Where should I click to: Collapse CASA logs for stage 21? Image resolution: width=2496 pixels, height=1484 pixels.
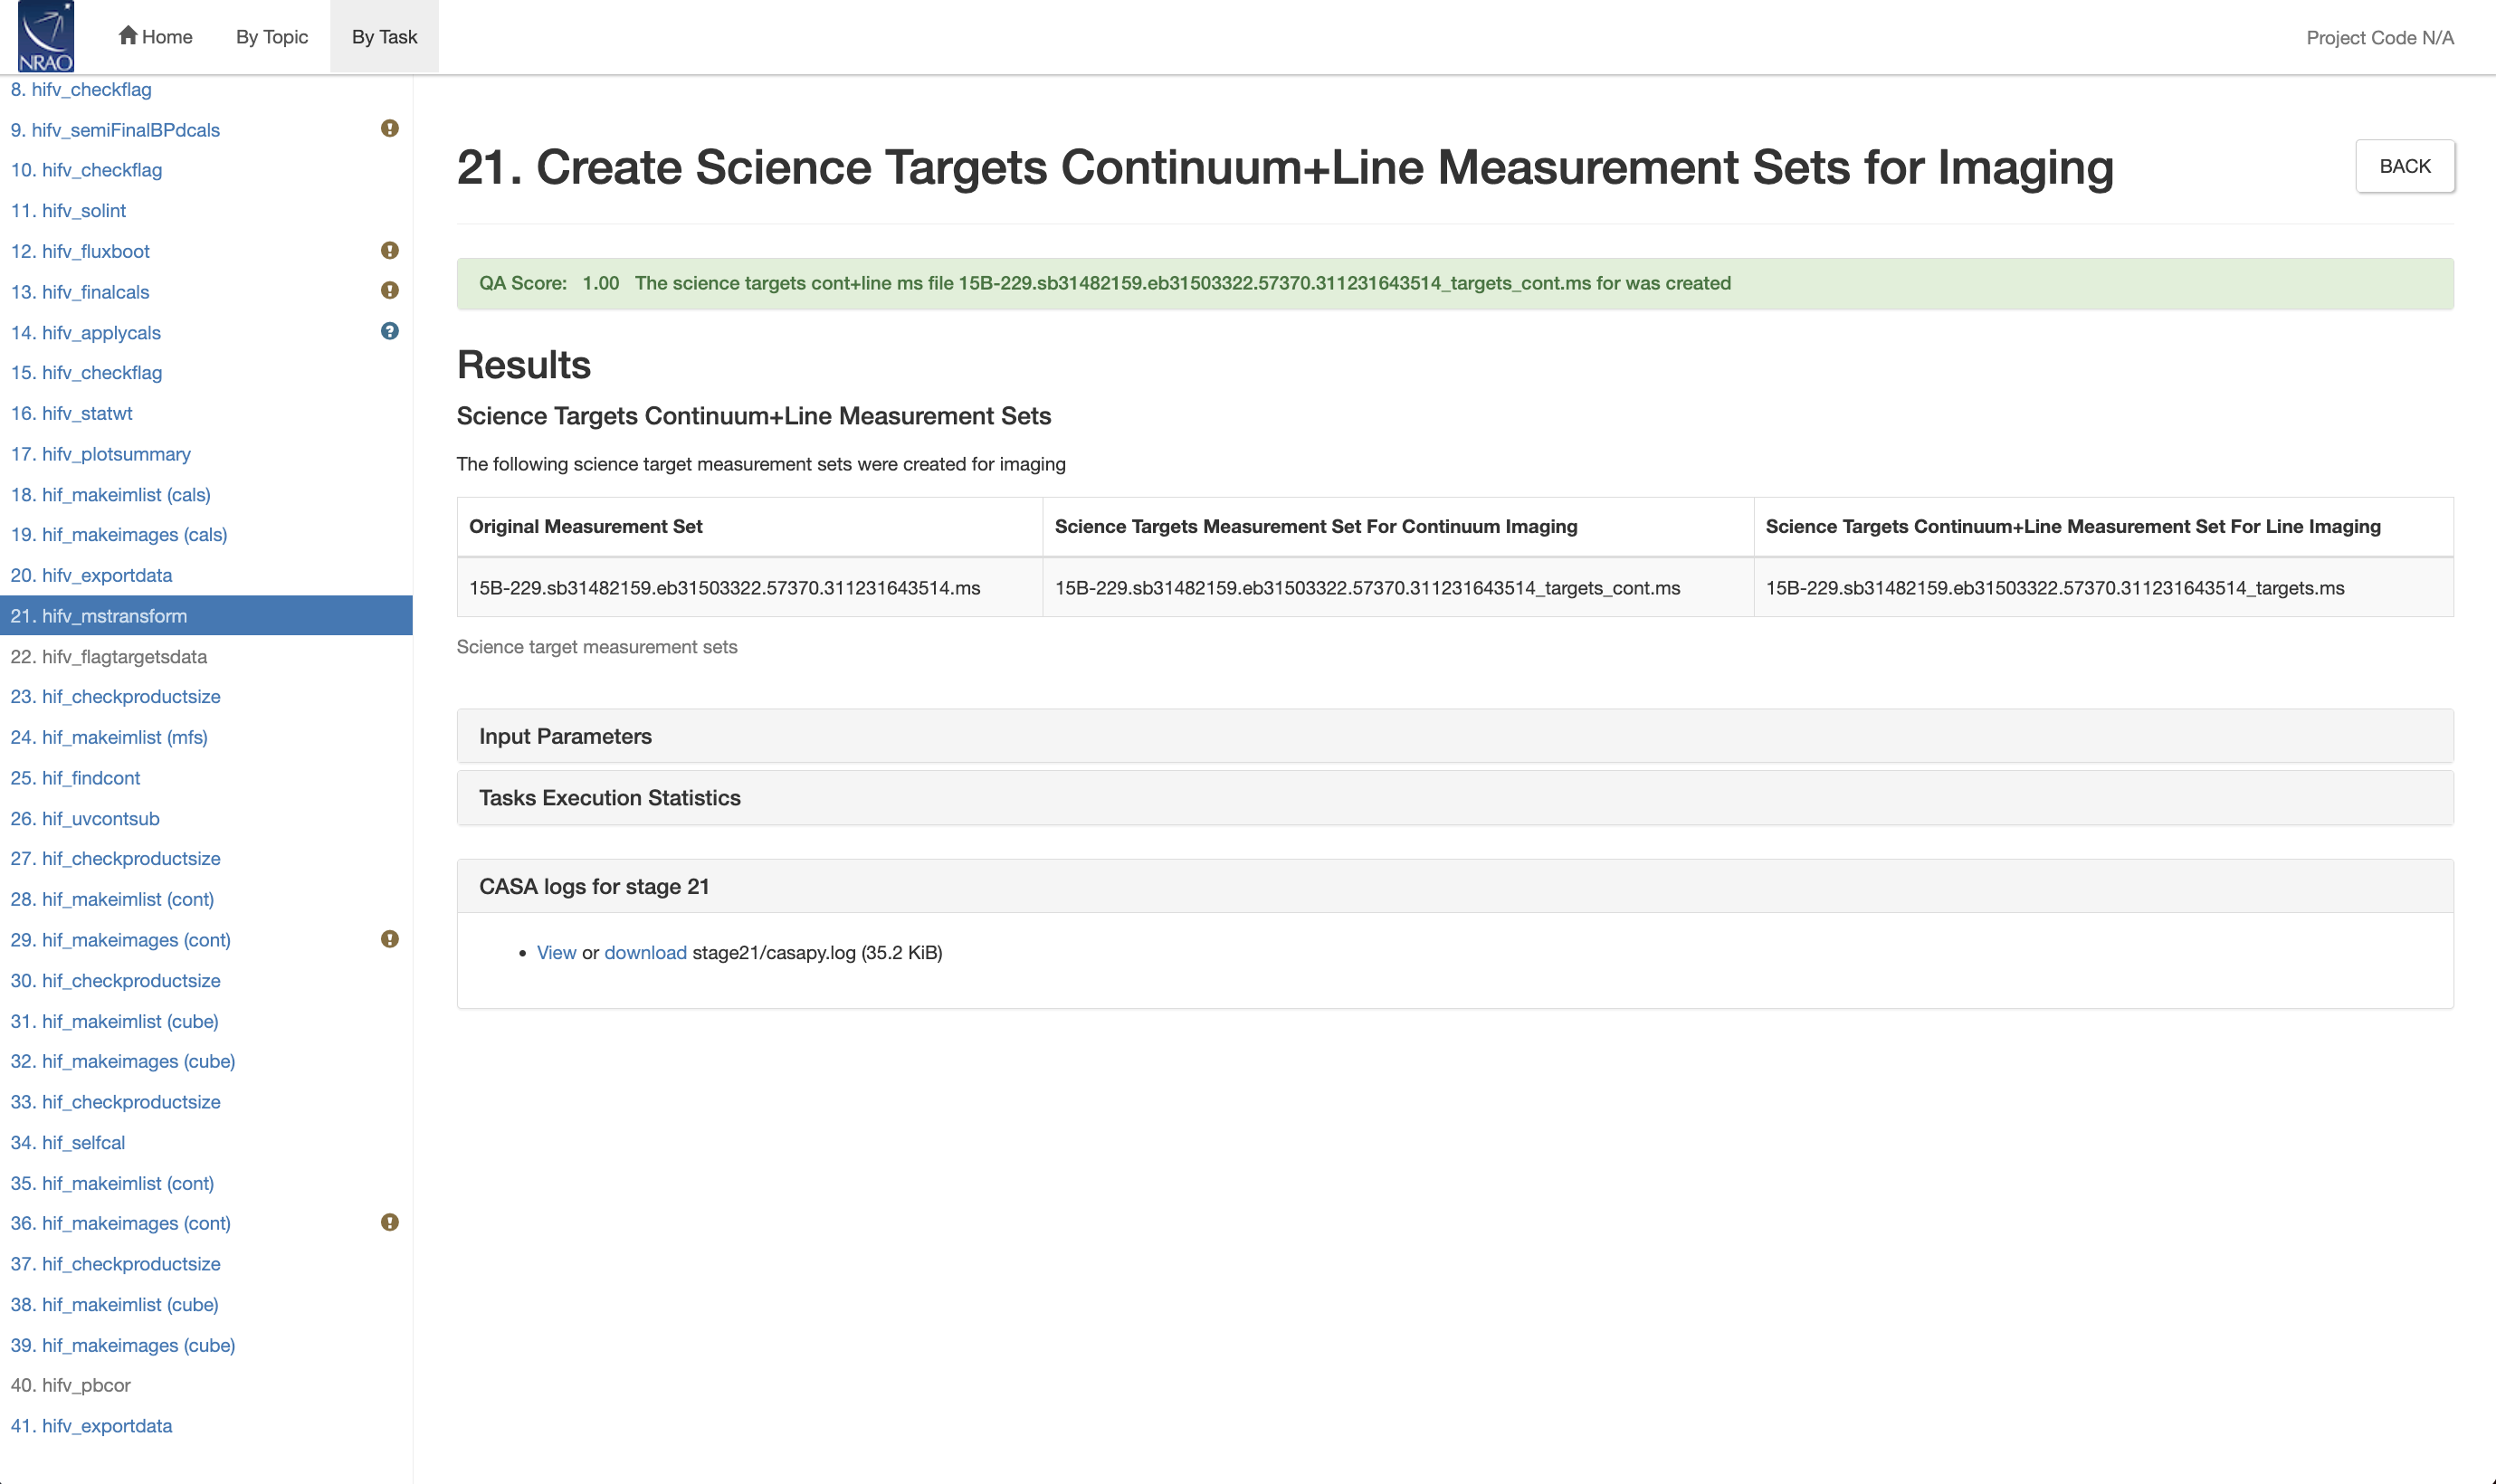1455,886
